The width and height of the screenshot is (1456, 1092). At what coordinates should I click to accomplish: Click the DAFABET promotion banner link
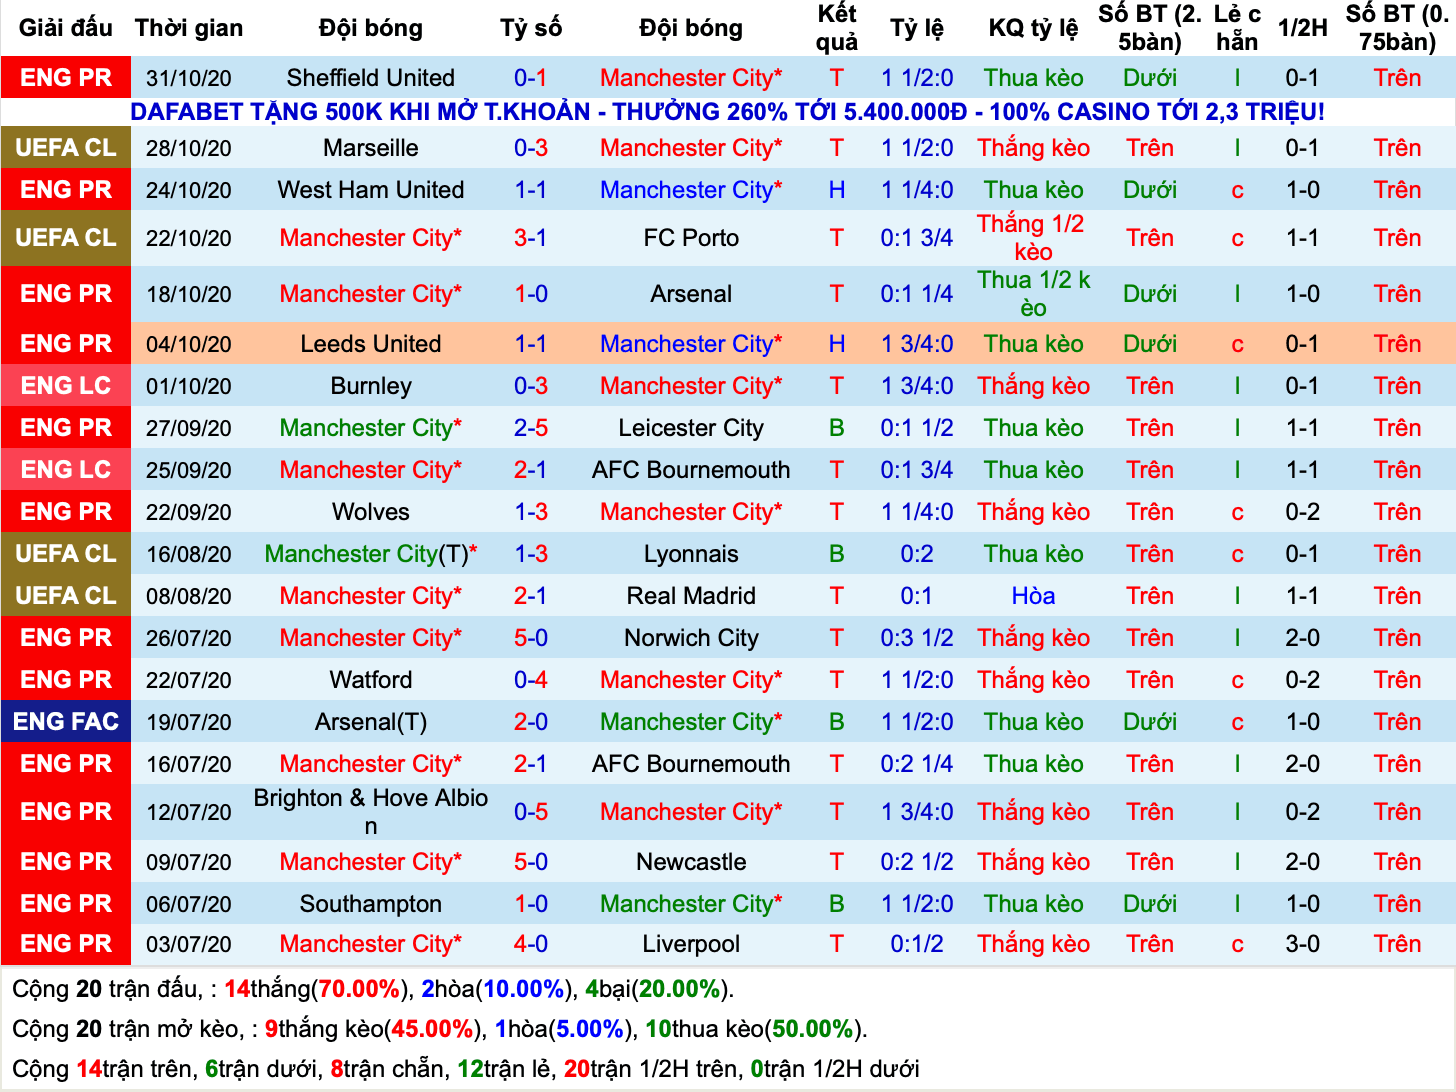point(727,112)
